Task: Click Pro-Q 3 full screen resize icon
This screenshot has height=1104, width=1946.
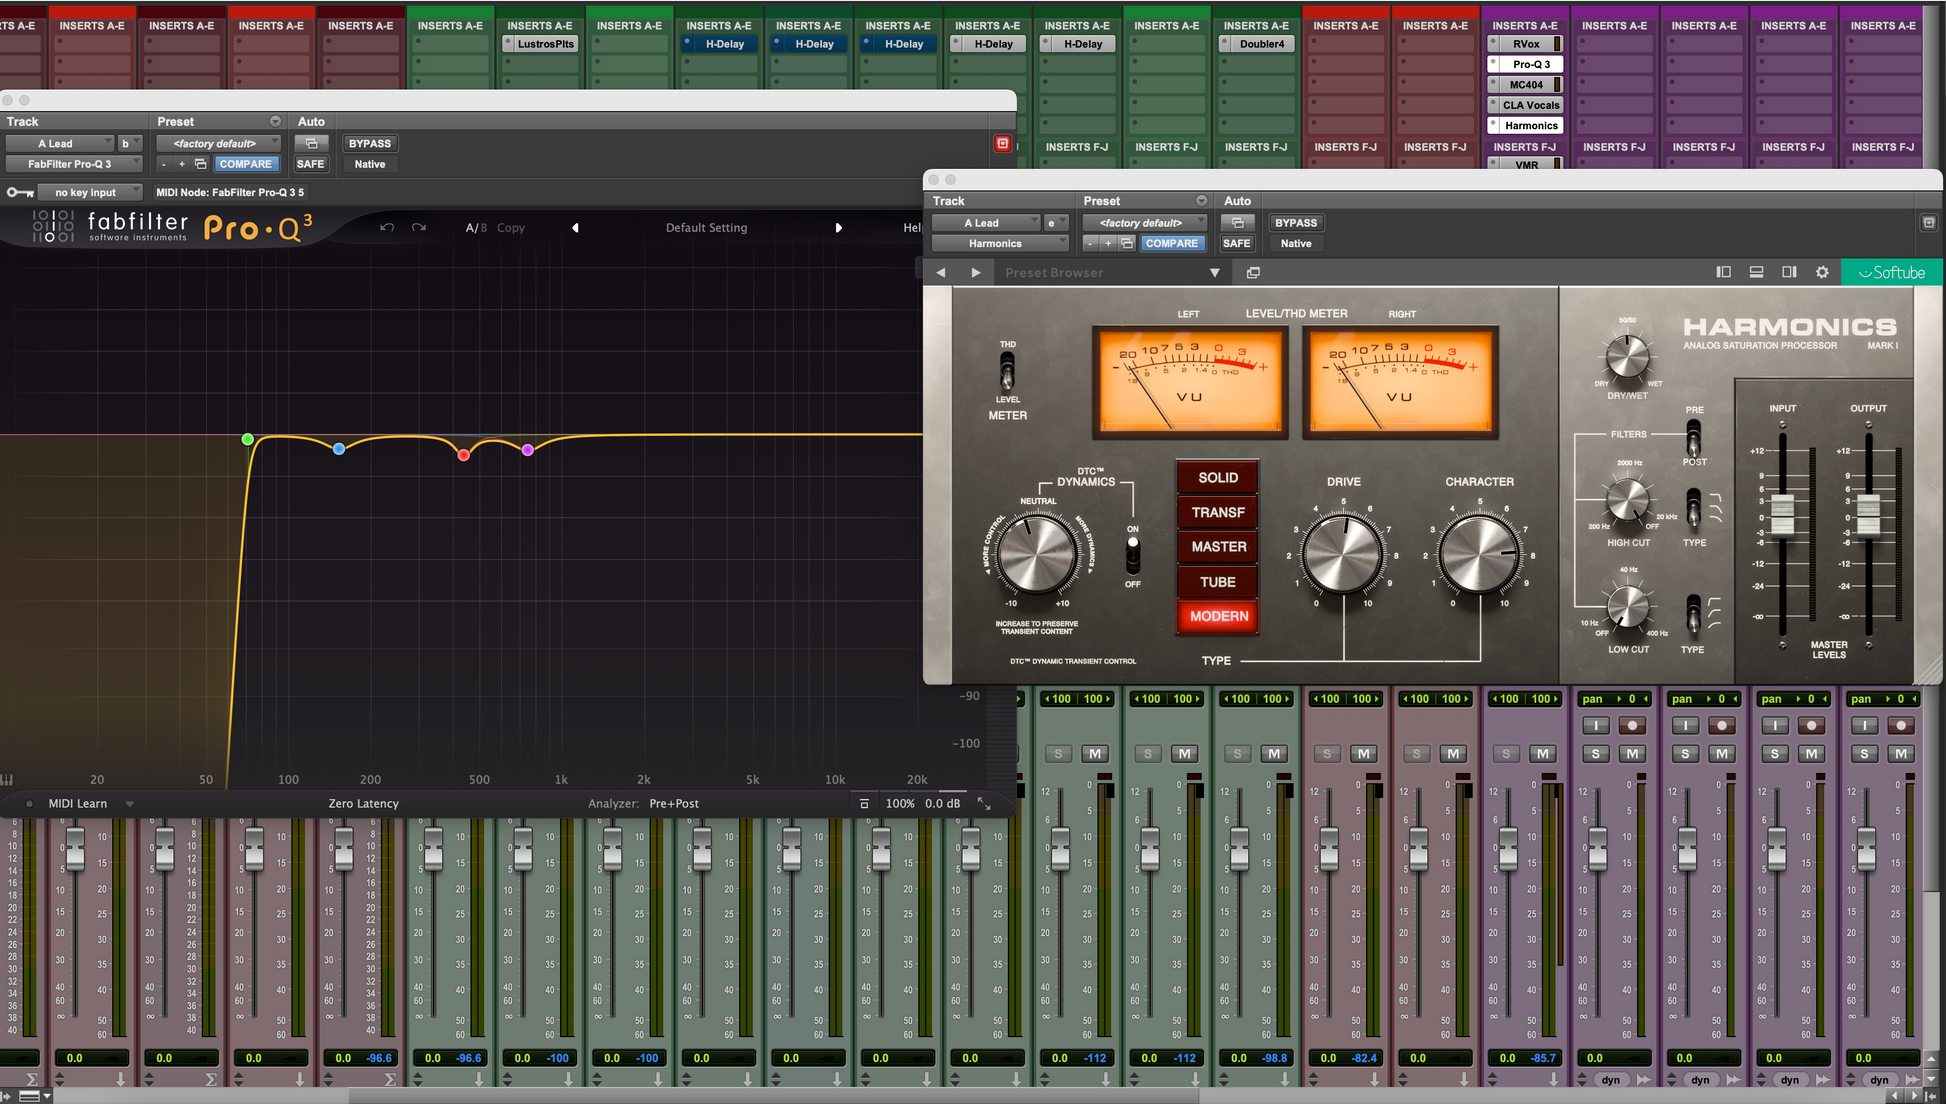Action: pyautogui.click(x=984, y=804)
